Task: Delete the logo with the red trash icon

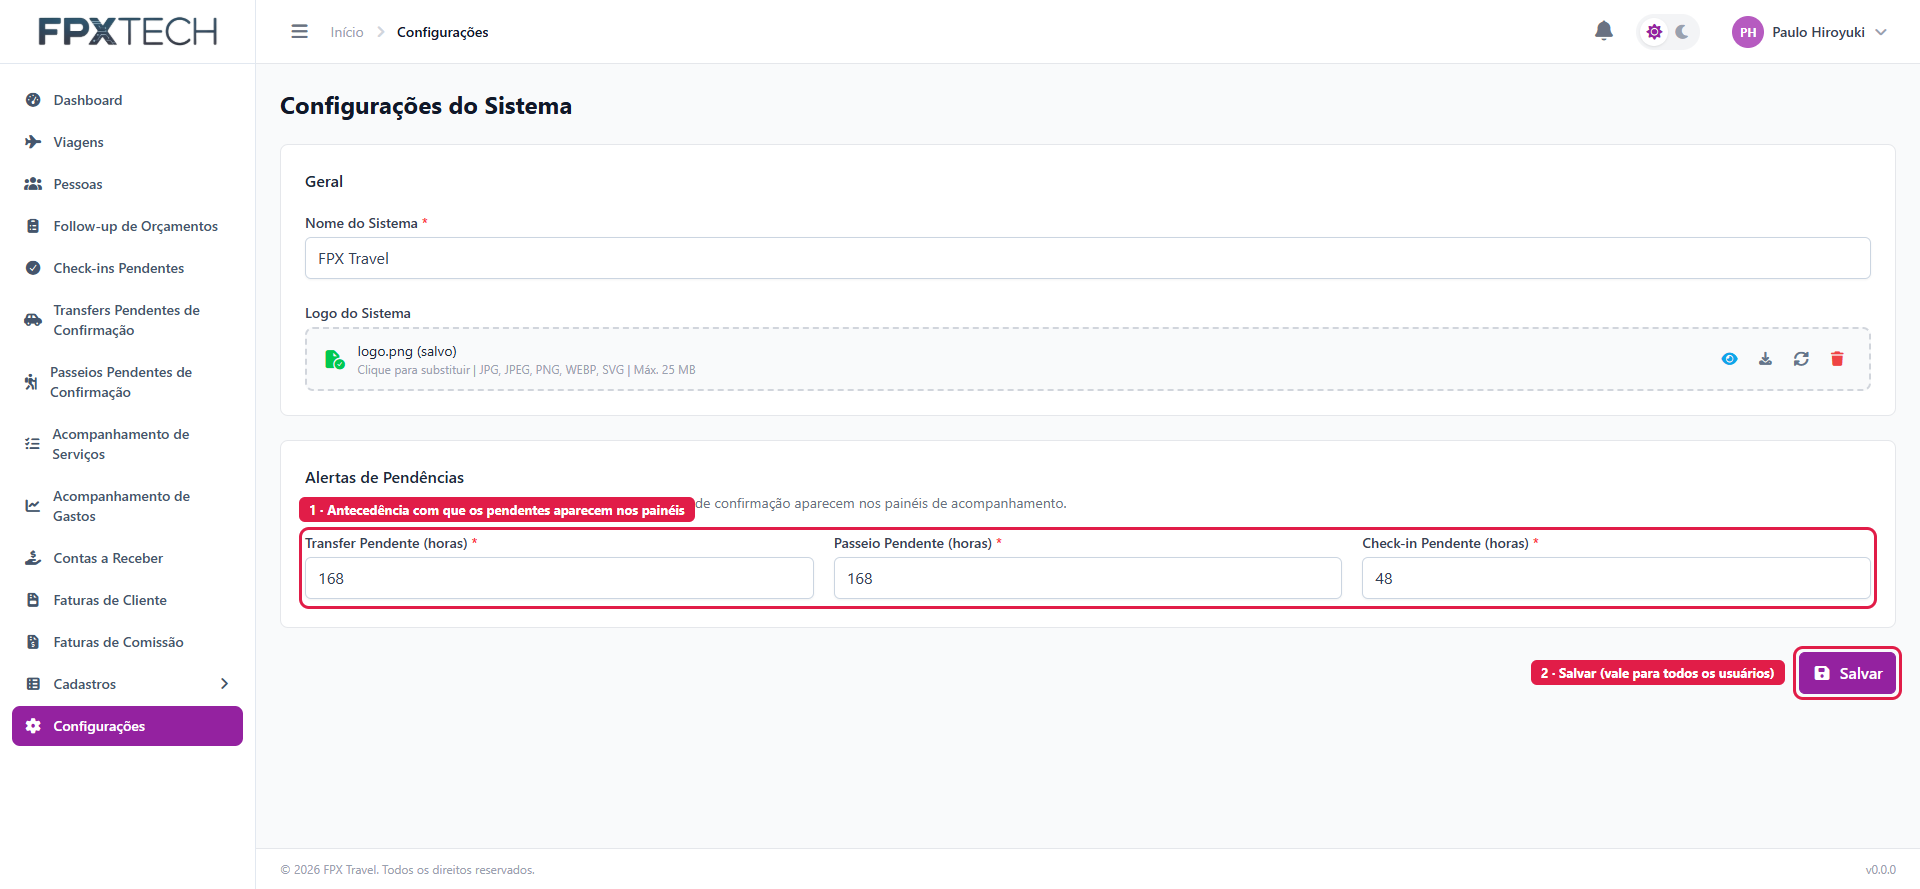Action: click(1837, 359)
